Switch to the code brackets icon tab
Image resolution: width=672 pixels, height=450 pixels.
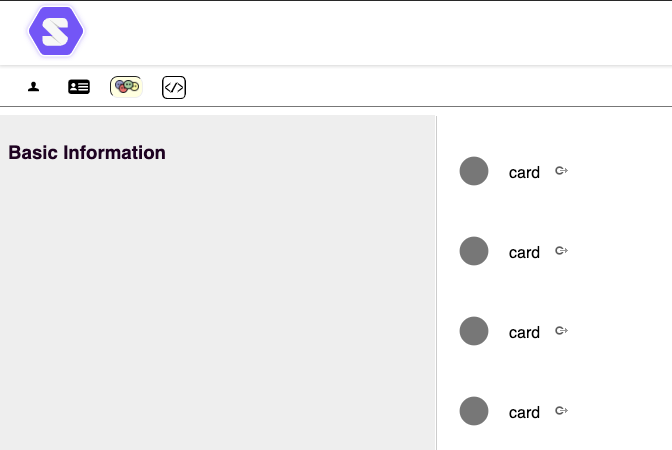pos(174,87)
